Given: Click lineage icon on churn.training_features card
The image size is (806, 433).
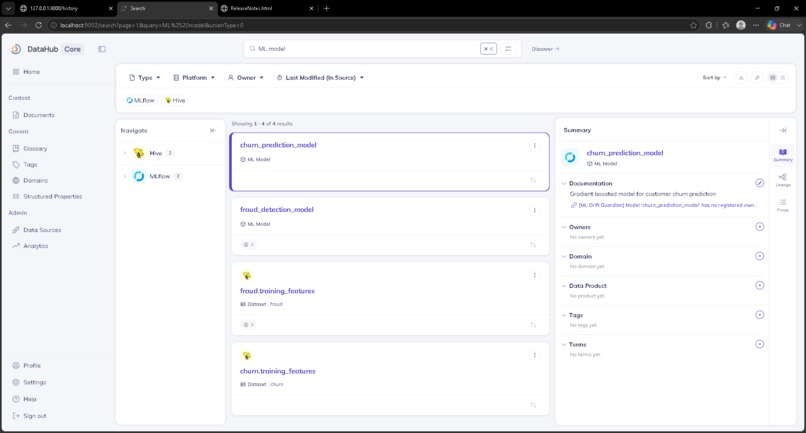Looking at the screenshot, I should [x=533, y=405].
